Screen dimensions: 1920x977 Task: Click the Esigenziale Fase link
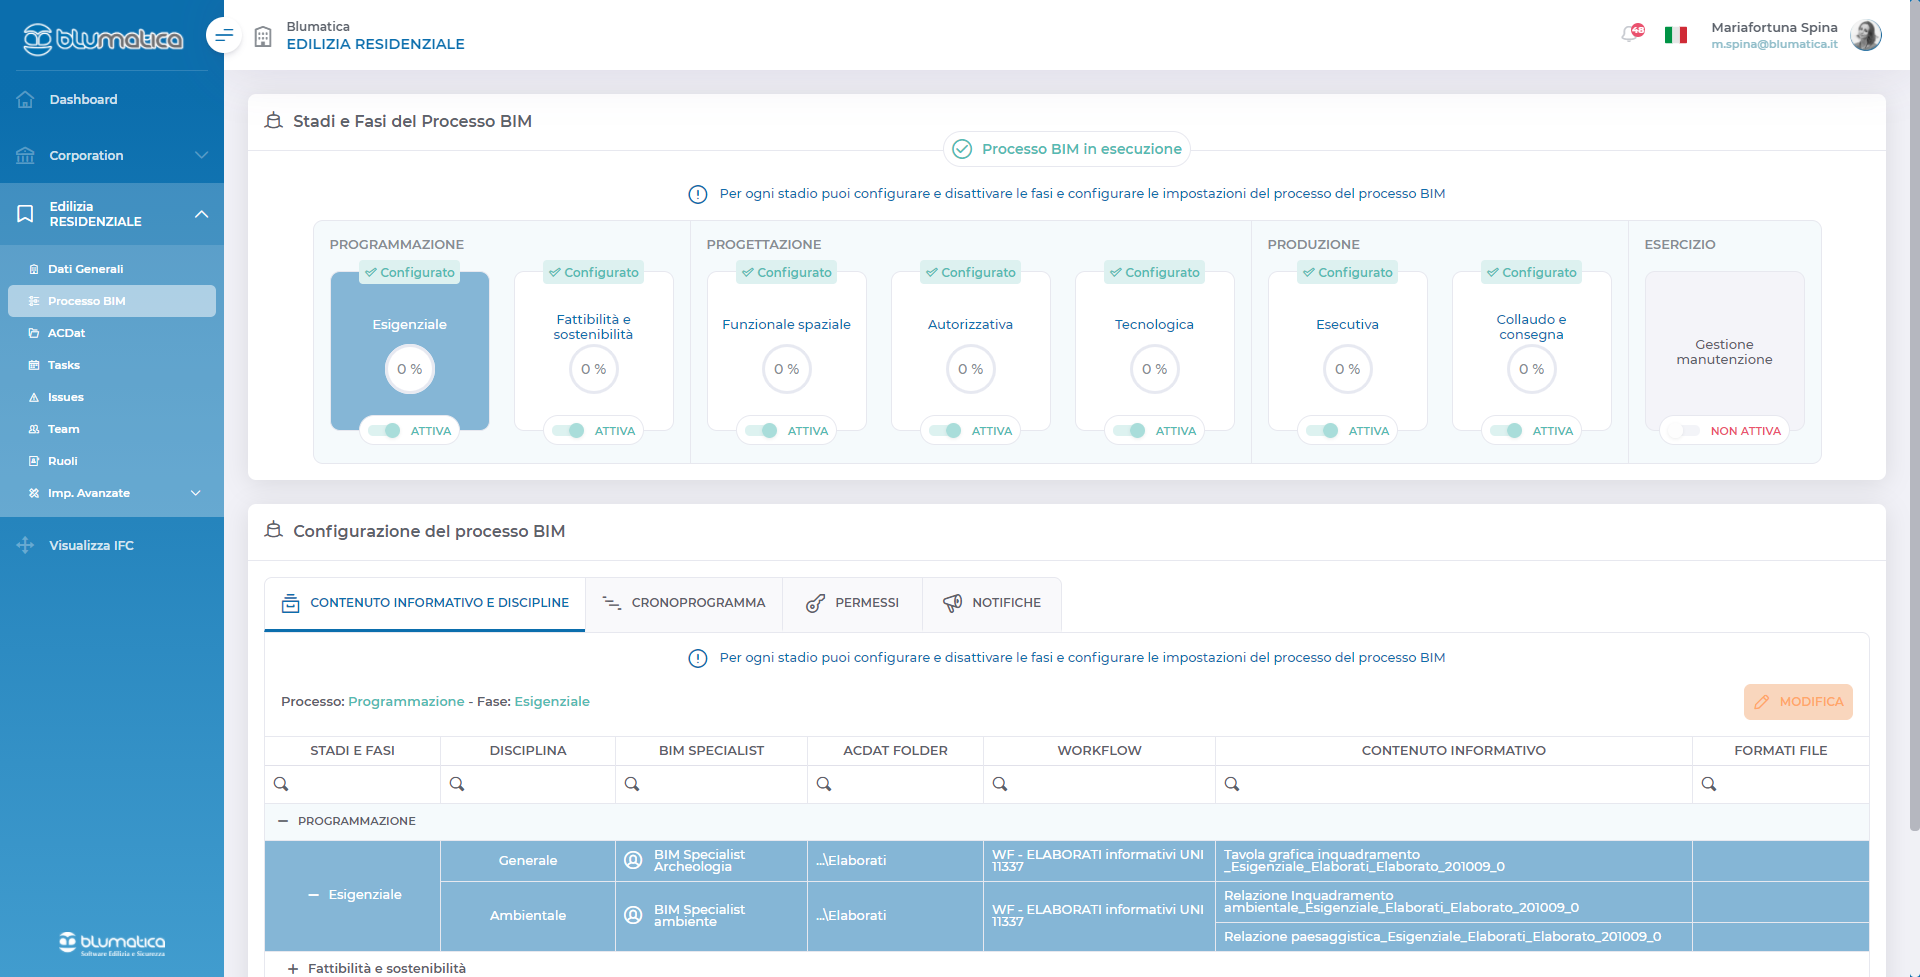pos(552,702)
